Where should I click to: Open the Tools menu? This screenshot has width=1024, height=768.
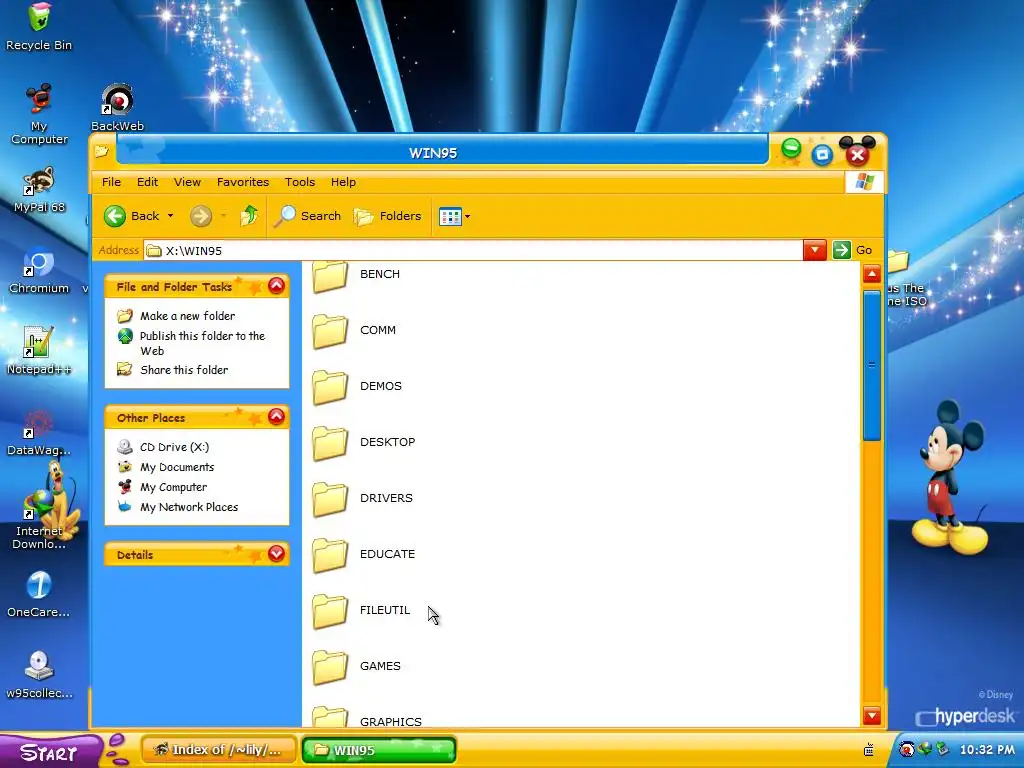300,182
